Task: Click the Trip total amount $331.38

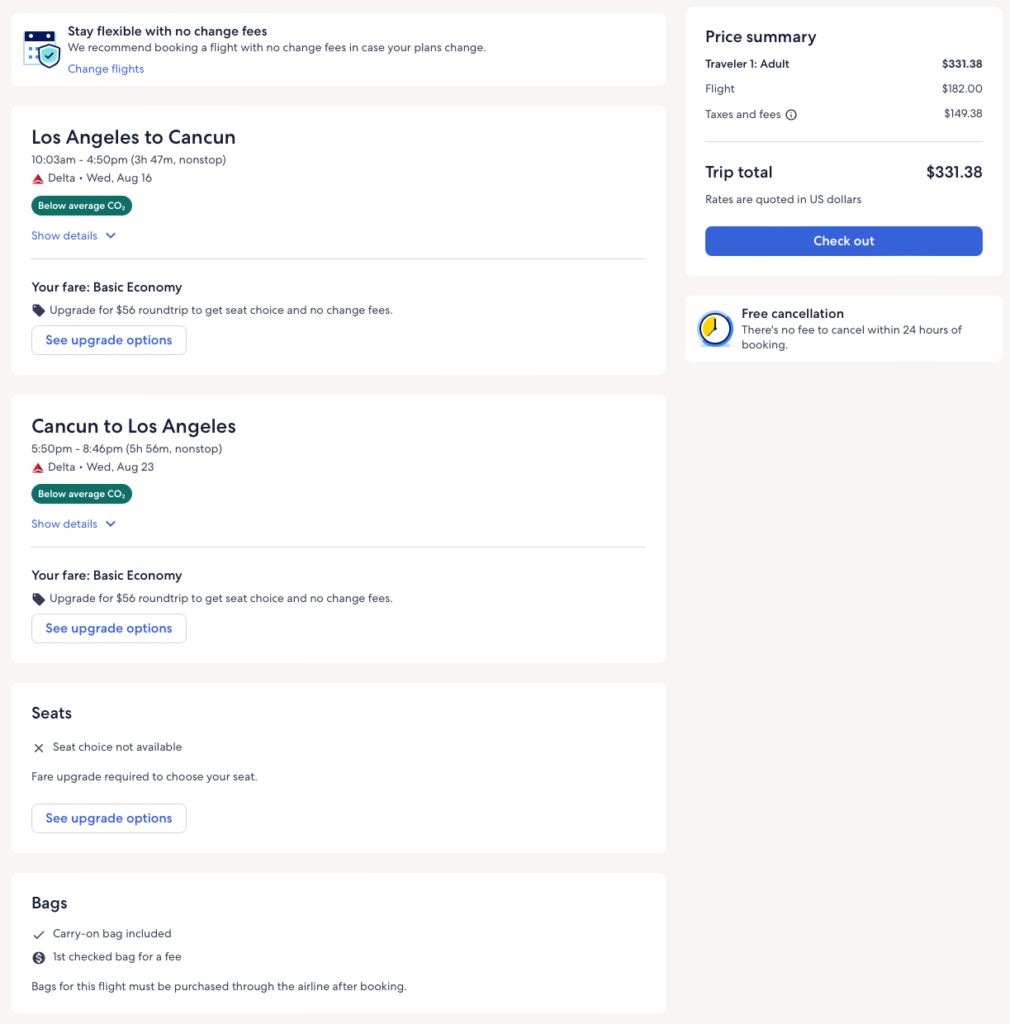Action: (953, 172)
